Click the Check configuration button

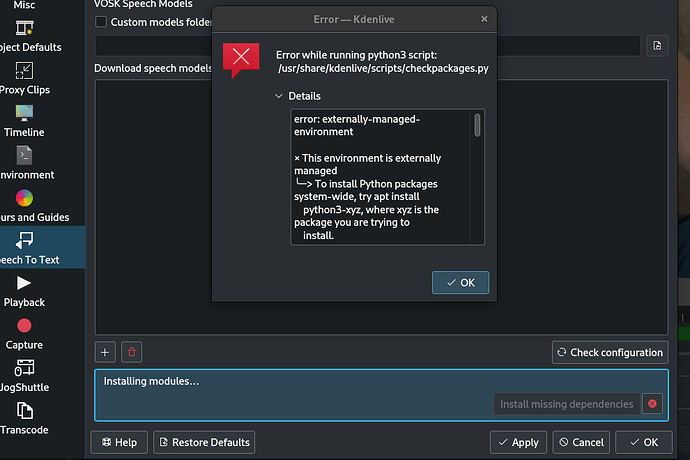610,353
